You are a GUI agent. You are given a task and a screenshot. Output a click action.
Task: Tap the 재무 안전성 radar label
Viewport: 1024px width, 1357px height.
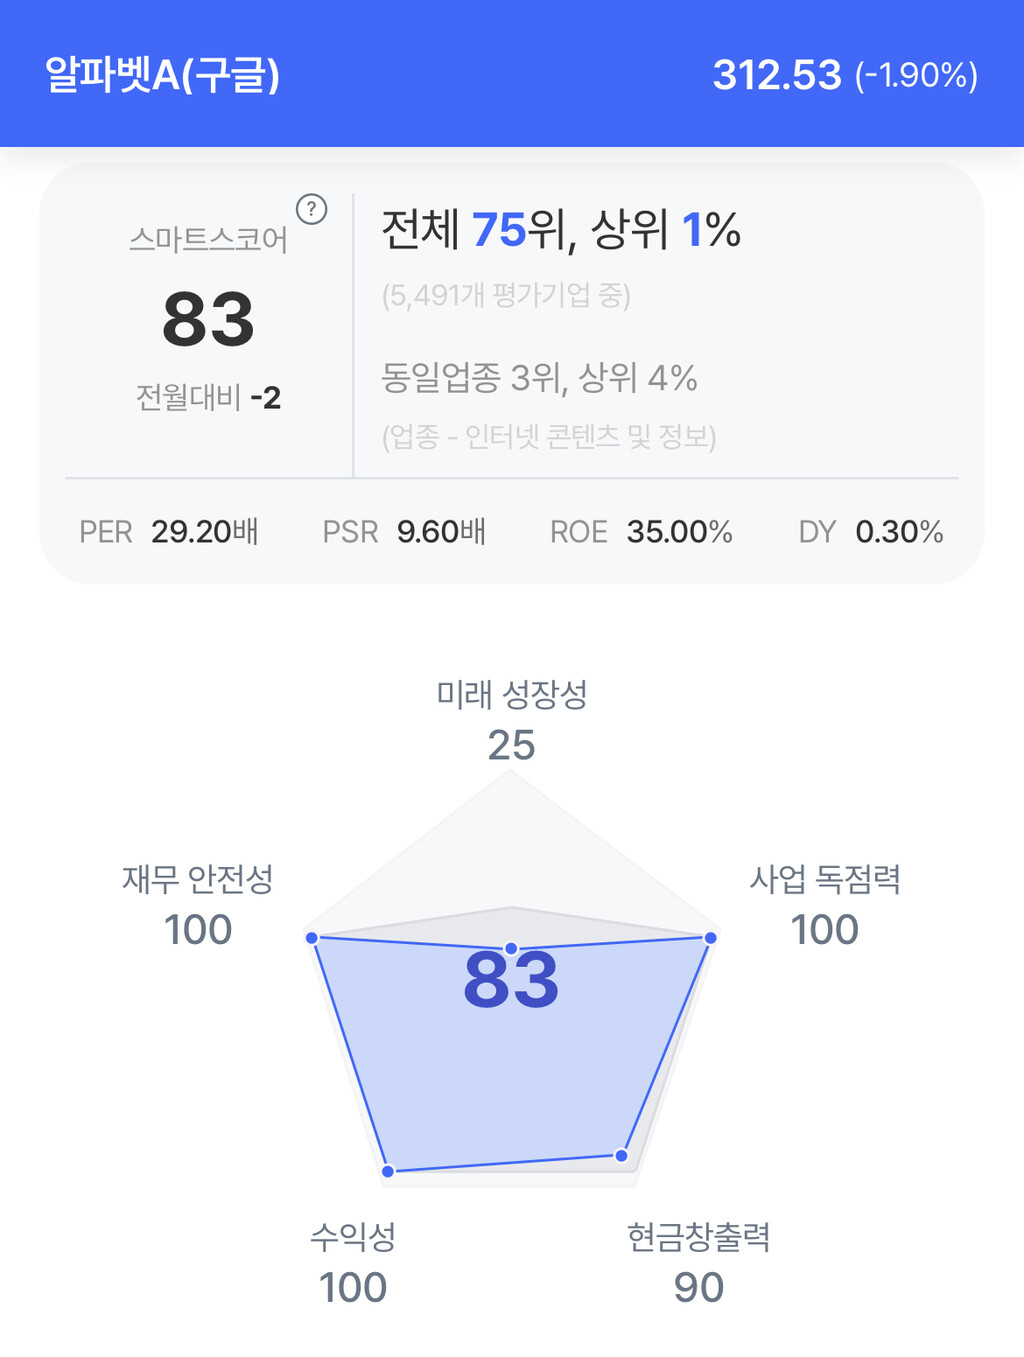(x=198, y=880)
